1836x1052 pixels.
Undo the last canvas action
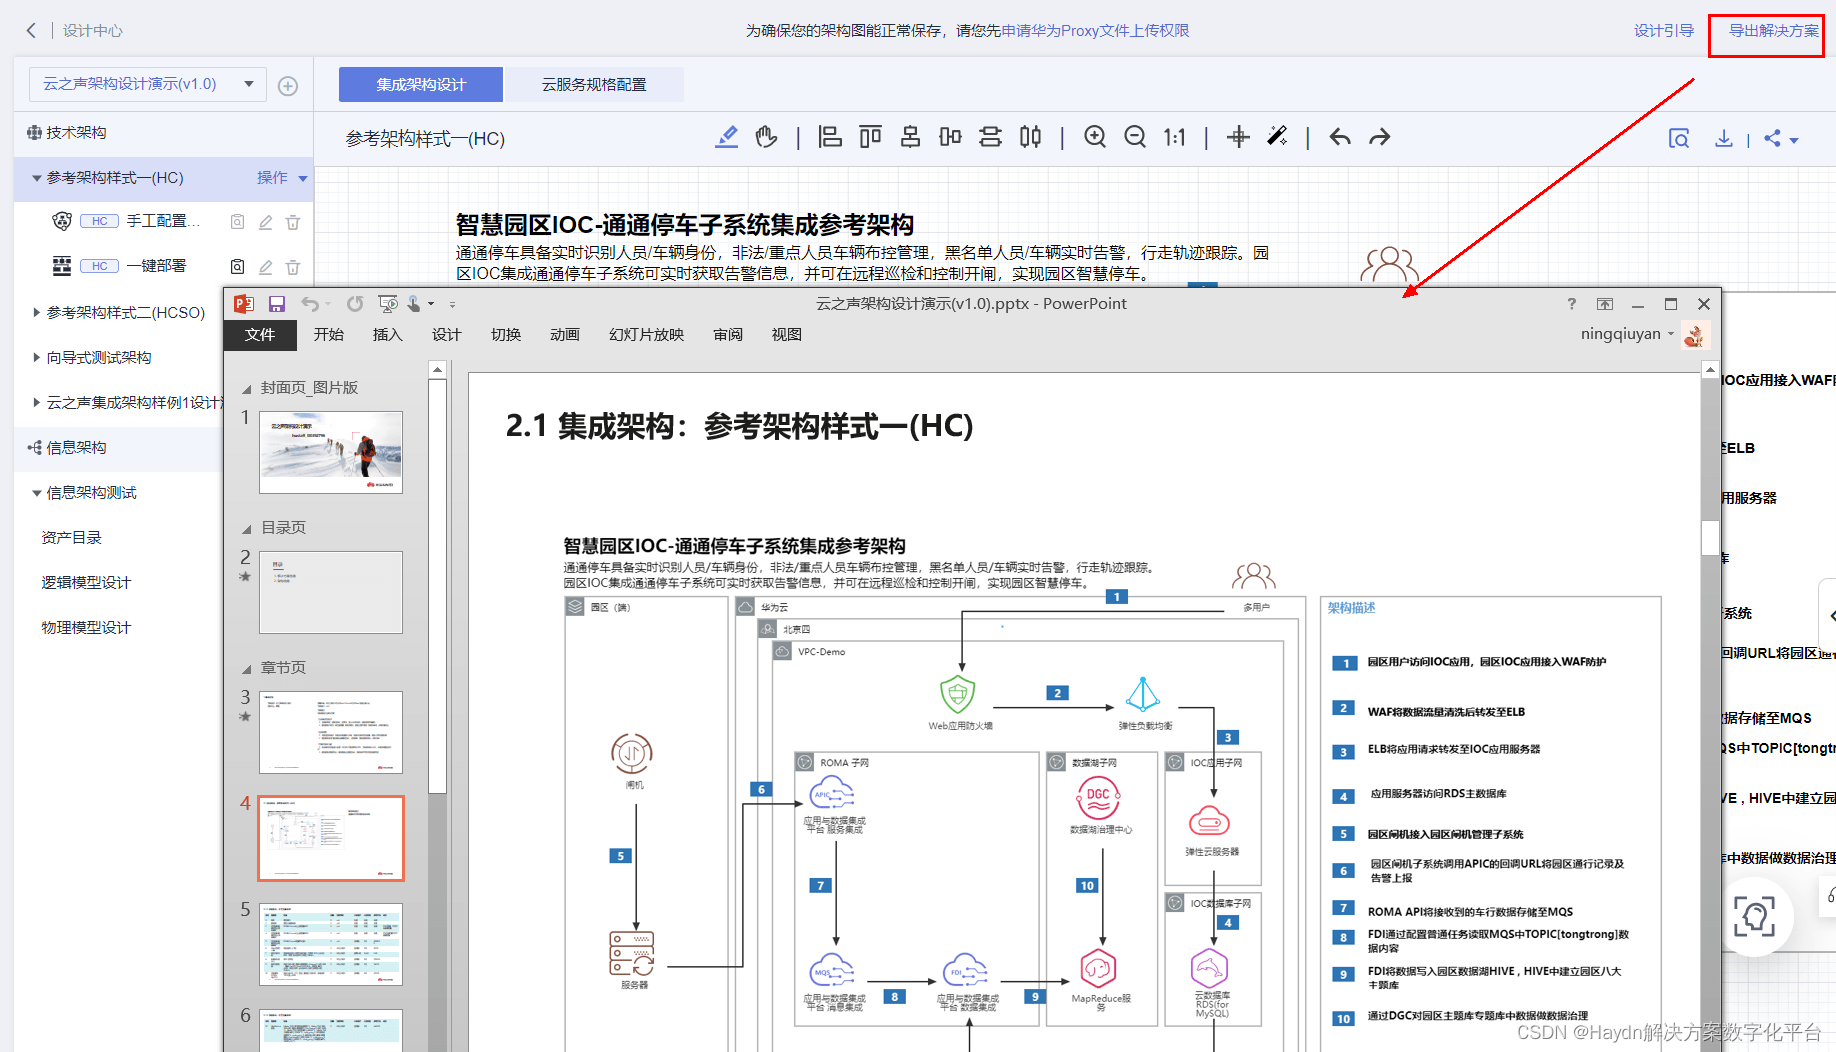pos(1340,137)
